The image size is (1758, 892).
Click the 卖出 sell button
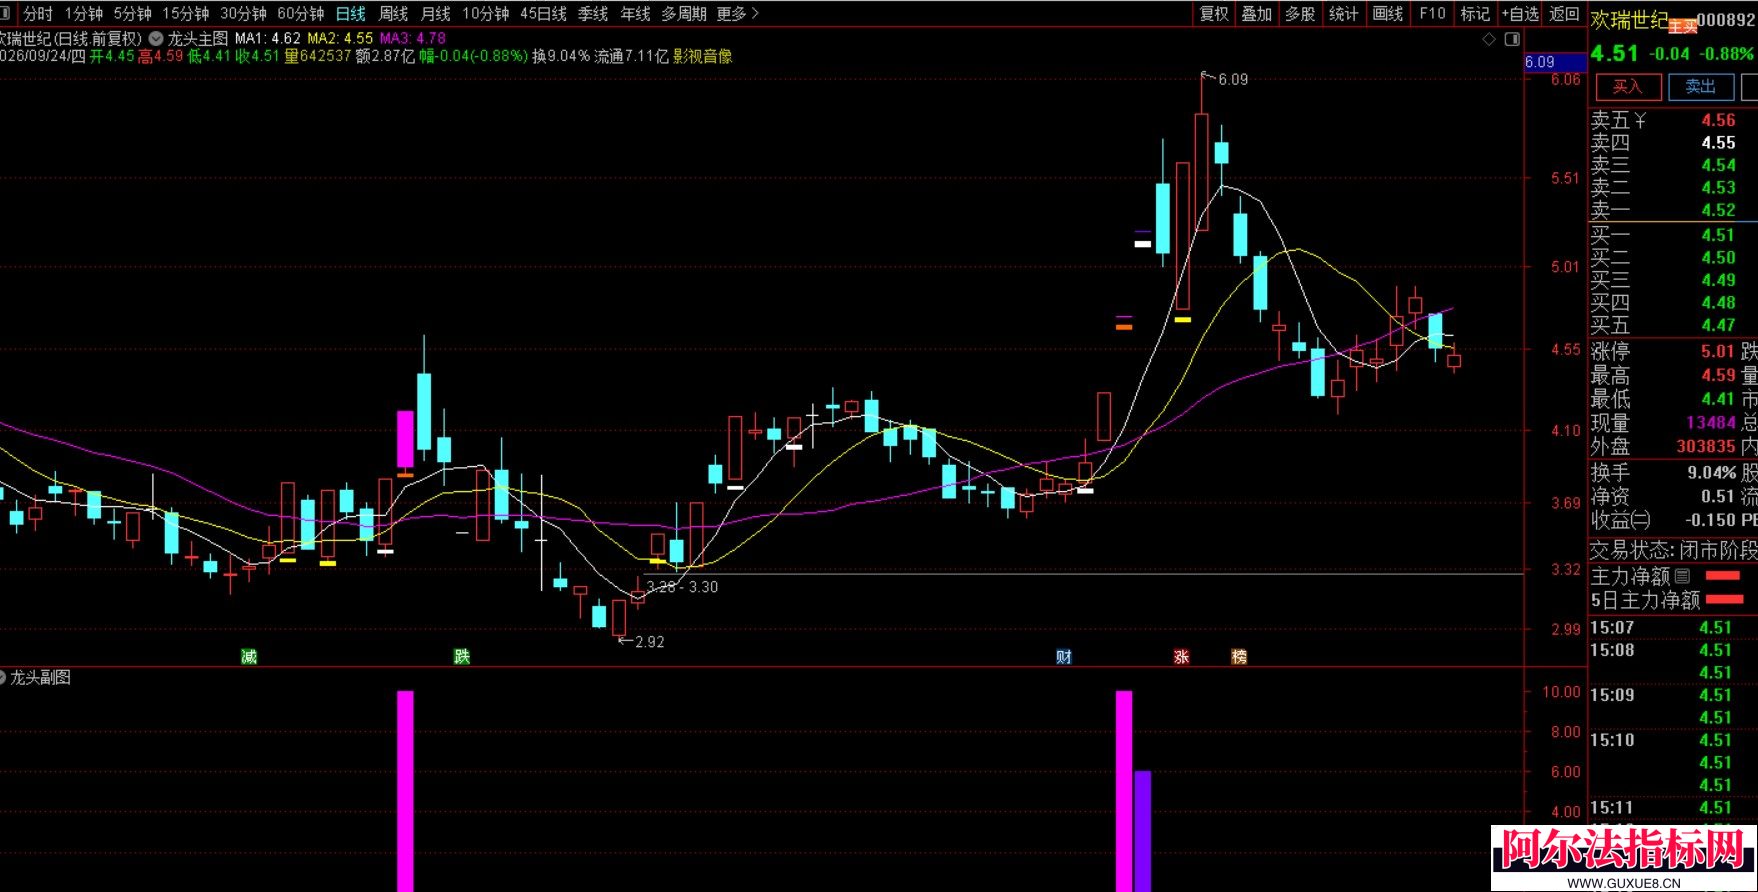coord(1701,87)
